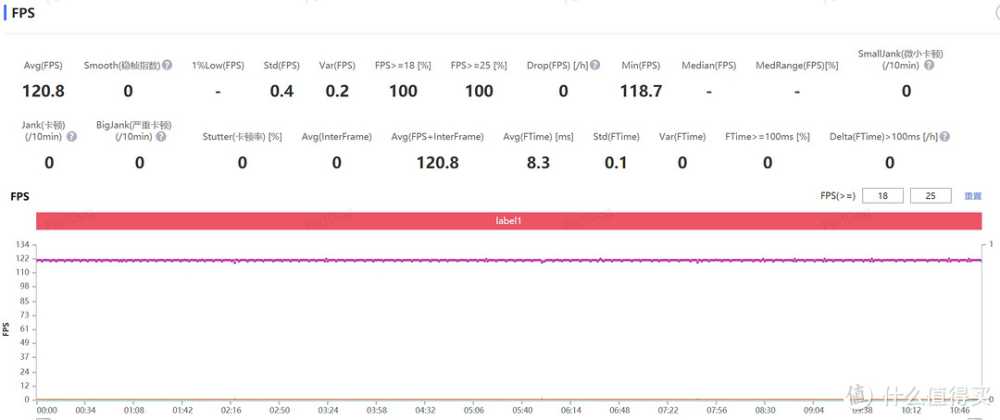Click the 00:00 start mark on the timeline
This screenshot has height=420, width=1000.
point(47,409)
